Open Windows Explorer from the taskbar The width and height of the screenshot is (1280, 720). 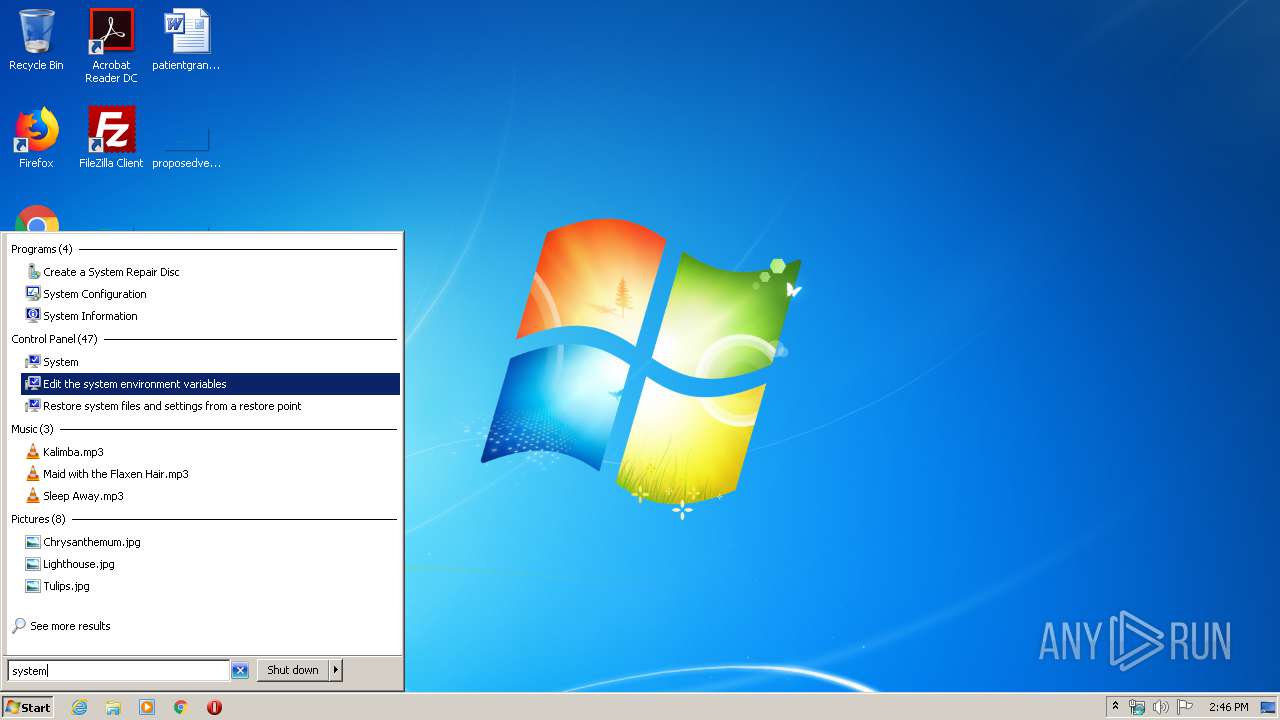point(113,707)
